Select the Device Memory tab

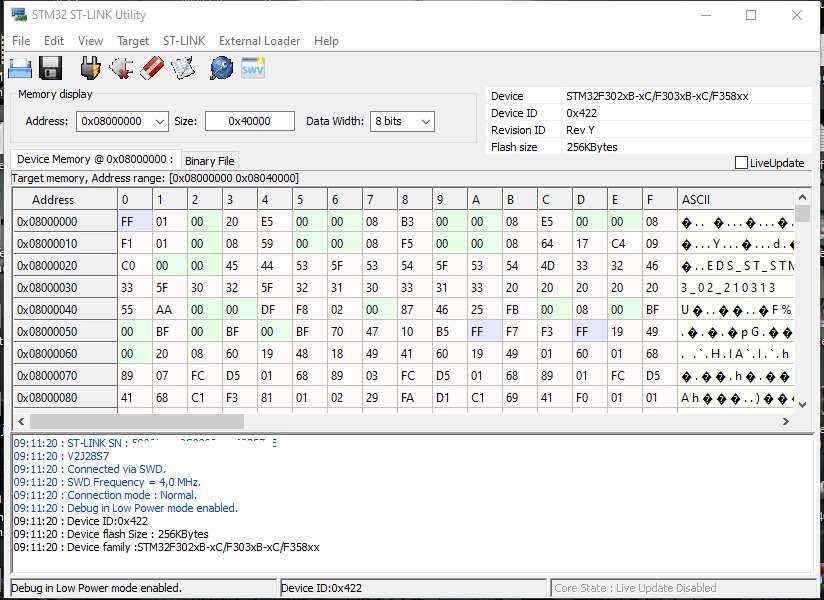95,160
